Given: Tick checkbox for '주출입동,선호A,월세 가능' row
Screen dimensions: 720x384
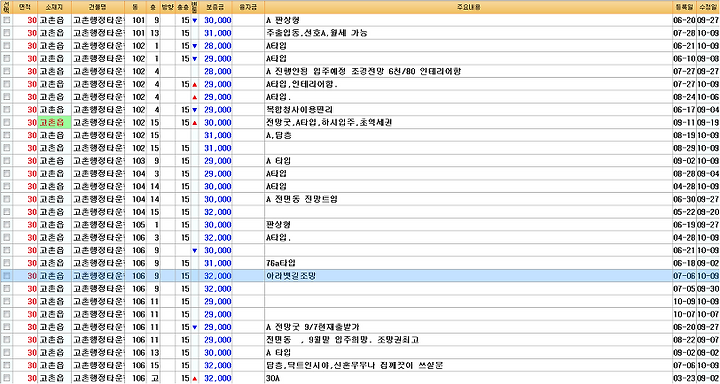Looking at the screenshot, I should click(6, 34).
